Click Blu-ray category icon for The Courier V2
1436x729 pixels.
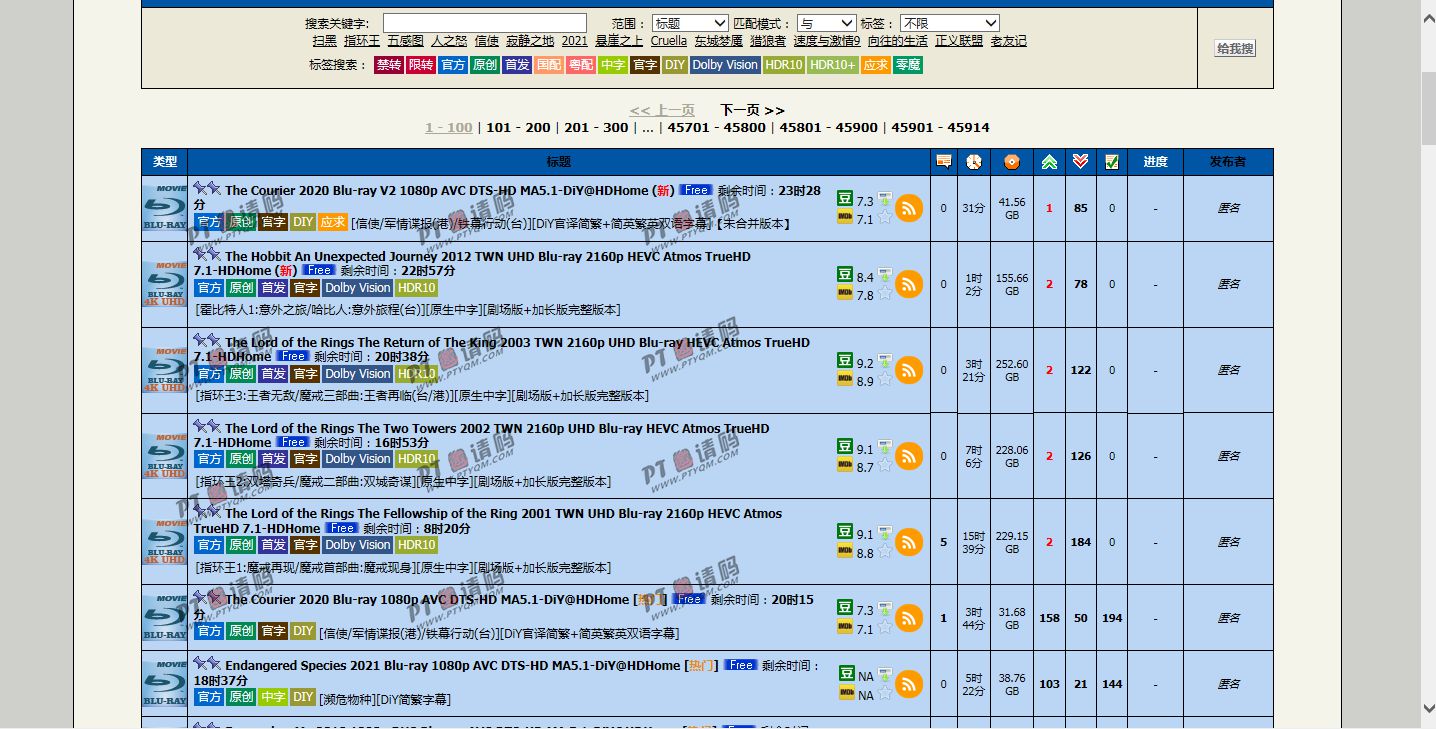[x=164, y=208]
